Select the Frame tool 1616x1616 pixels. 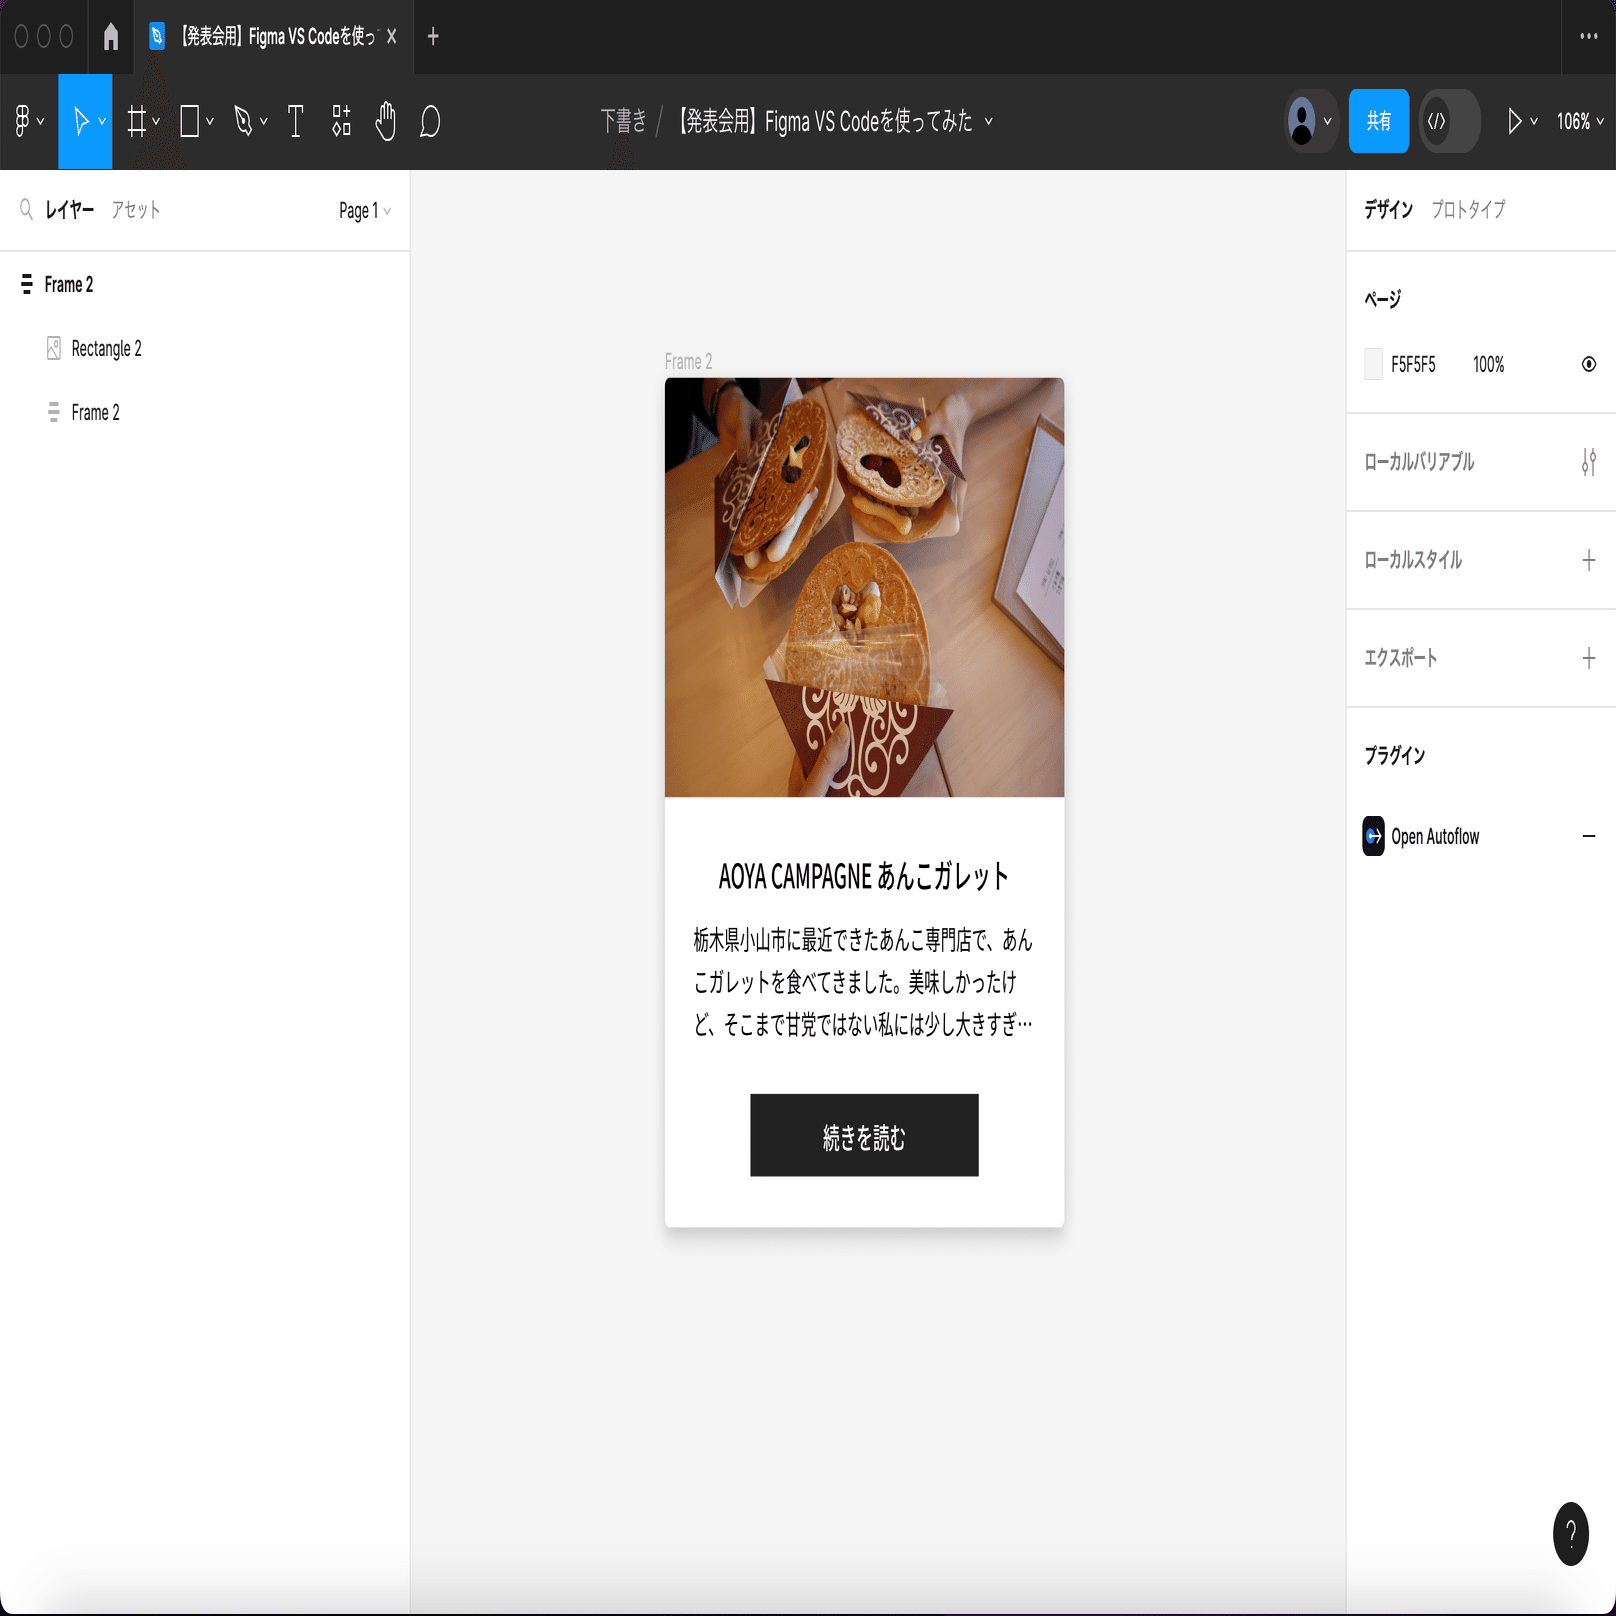137,121
